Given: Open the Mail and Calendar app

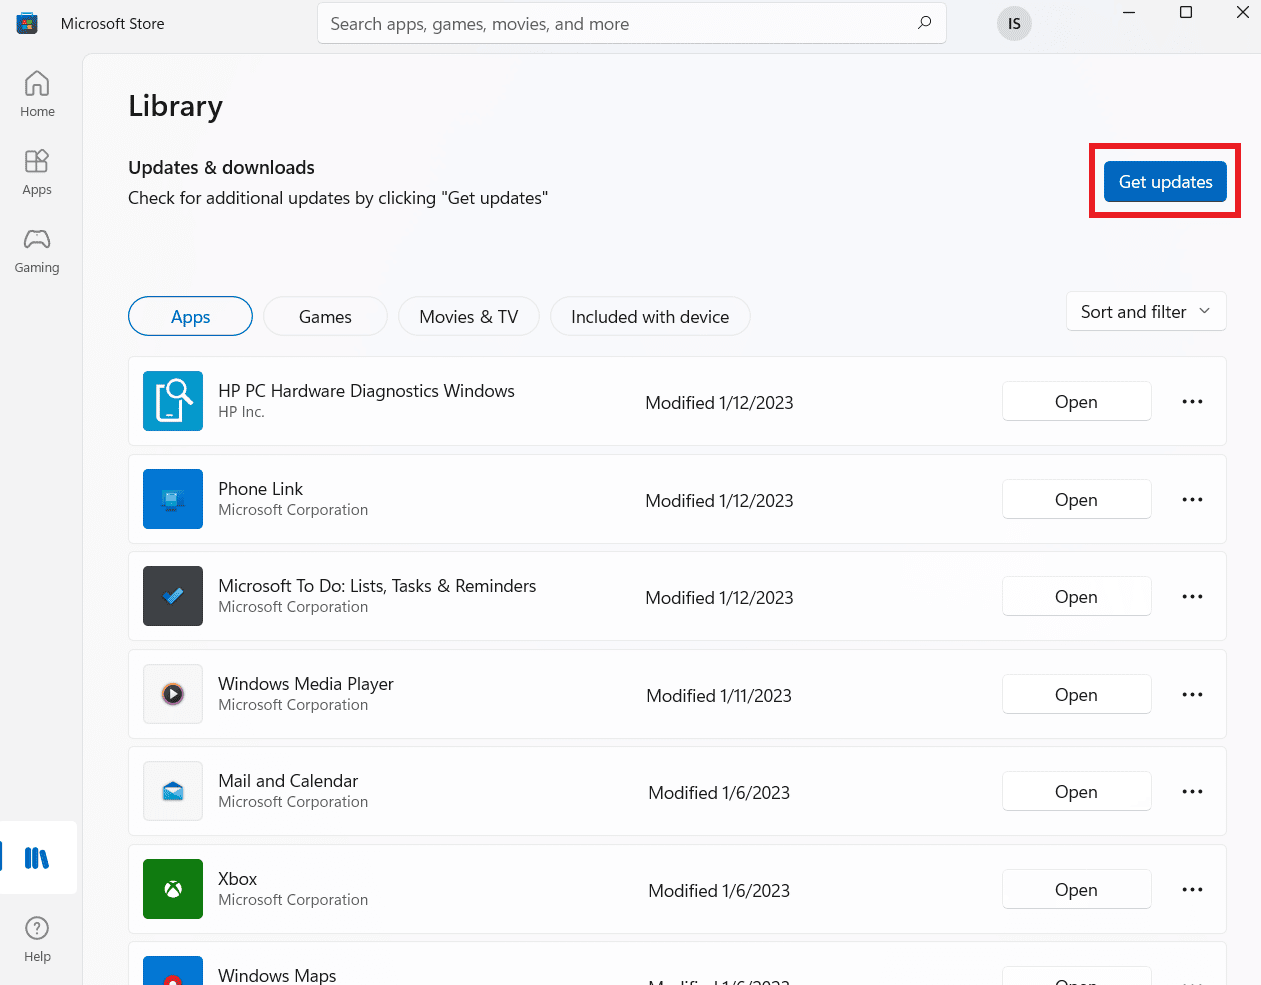Looking at the screenshot, I should click(x=1076, y=791).
